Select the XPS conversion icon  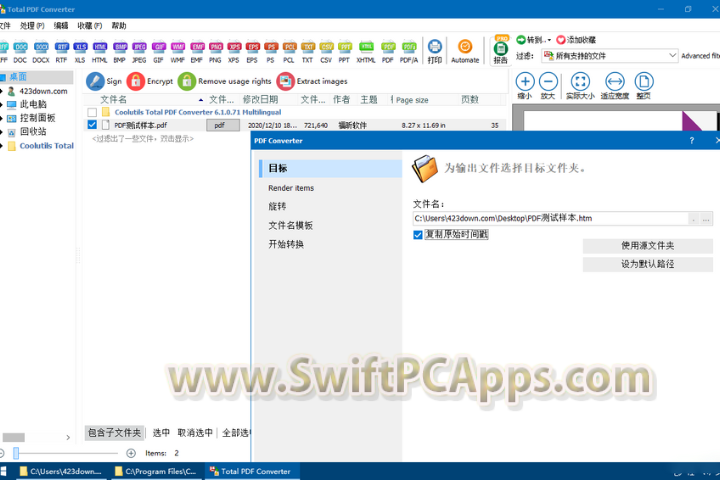[x=234, y=51]
